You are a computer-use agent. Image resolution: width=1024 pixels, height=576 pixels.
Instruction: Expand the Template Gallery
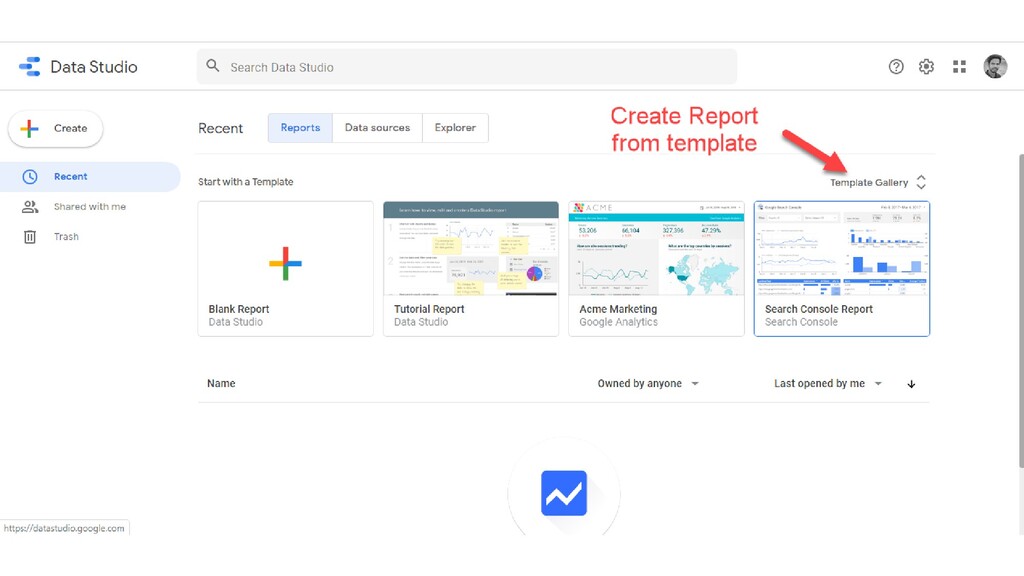[x=878, y=182]
